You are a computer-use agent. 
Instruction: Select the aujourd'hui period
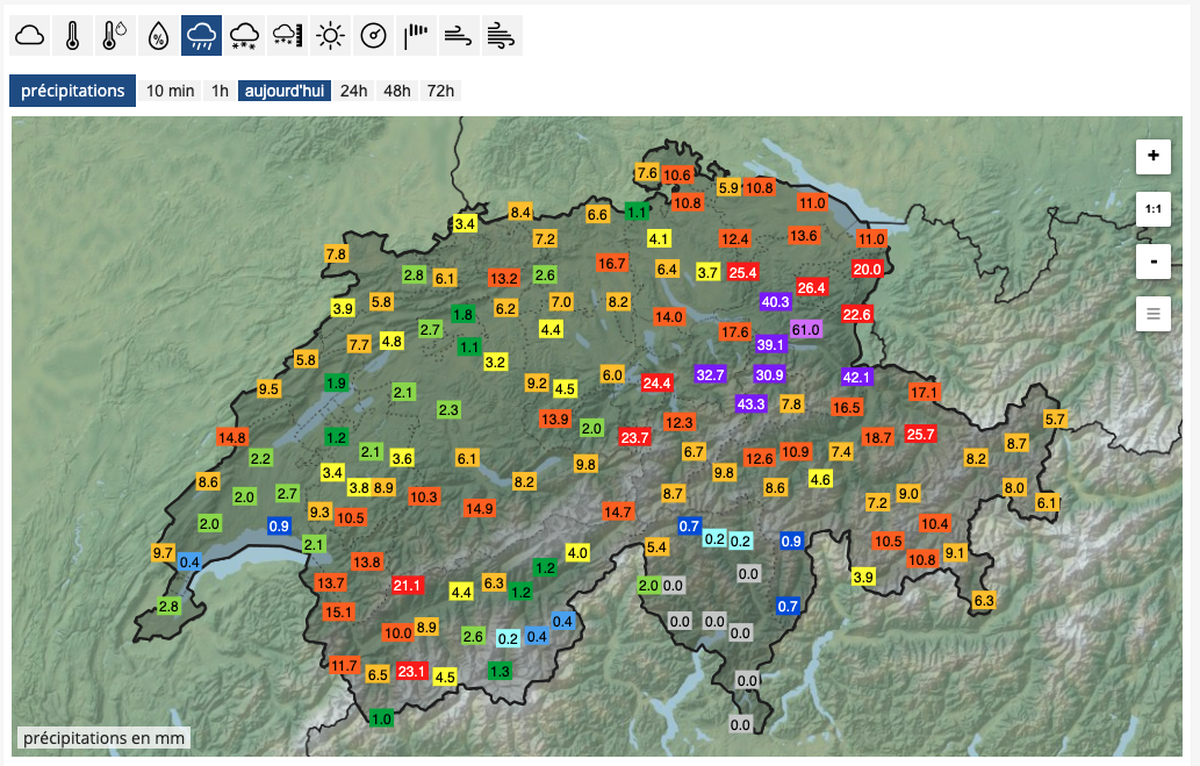pyautogui.click(x=284, y=91)
